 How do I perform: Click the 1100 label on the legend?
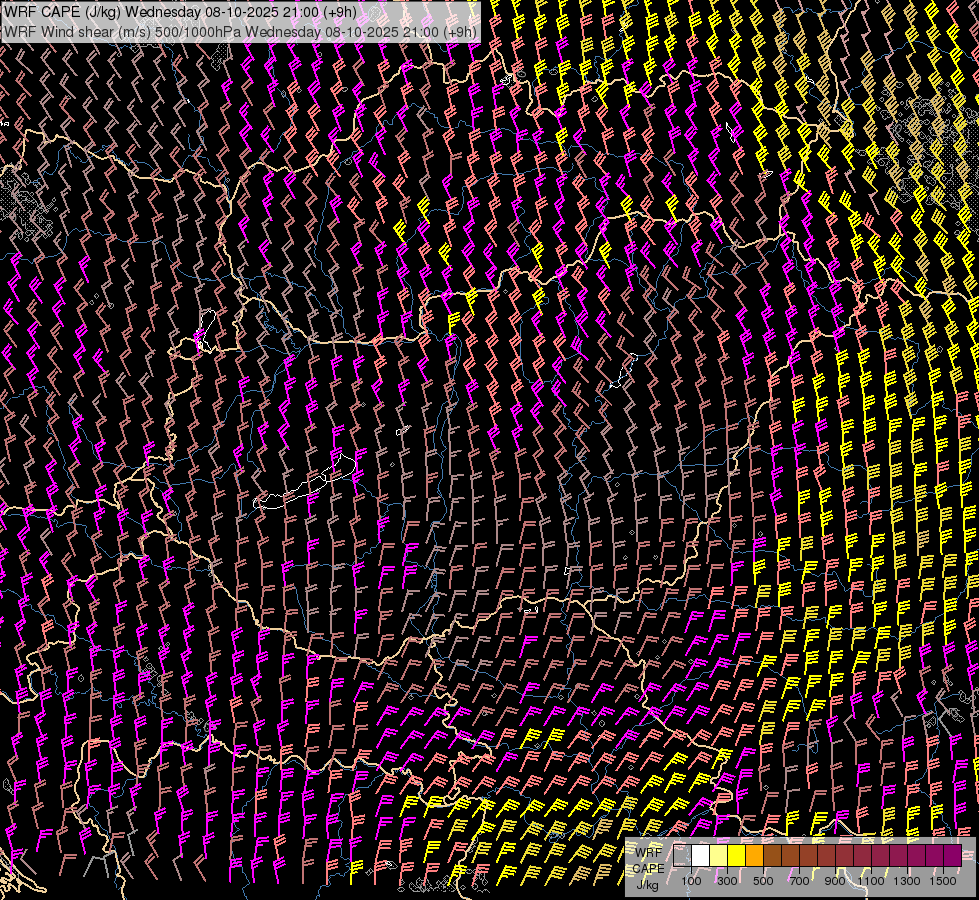(x=871, y=881)
